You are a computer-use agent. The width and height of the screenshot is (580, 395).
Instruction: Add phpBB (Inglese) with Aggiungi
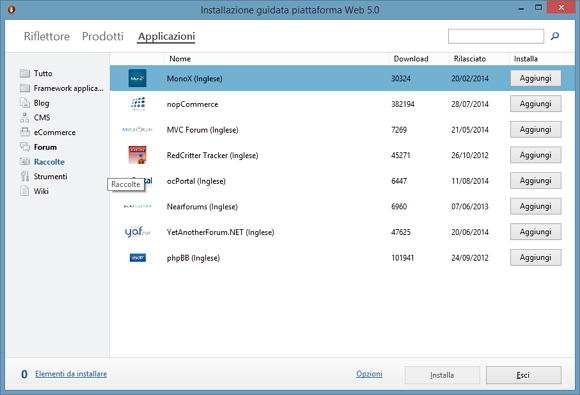click(x=536, y=257)
